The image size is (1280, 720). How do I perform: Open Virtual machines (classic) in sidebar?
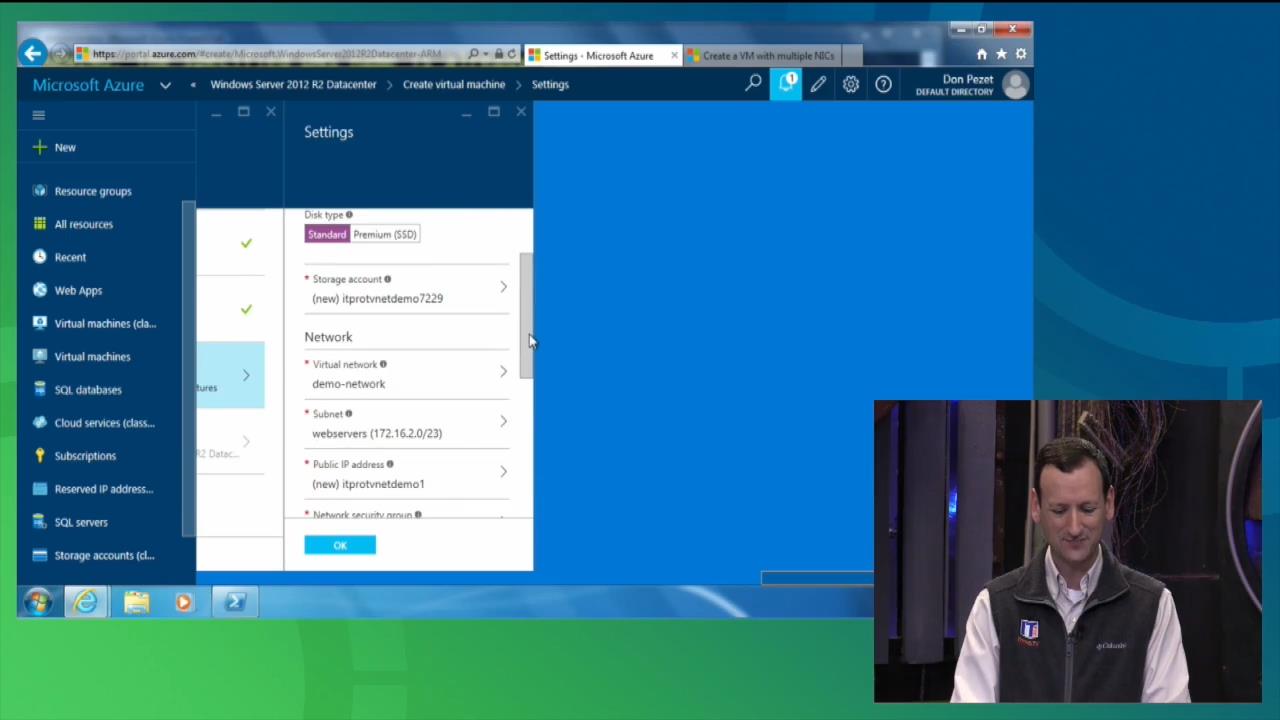point(105,323)
